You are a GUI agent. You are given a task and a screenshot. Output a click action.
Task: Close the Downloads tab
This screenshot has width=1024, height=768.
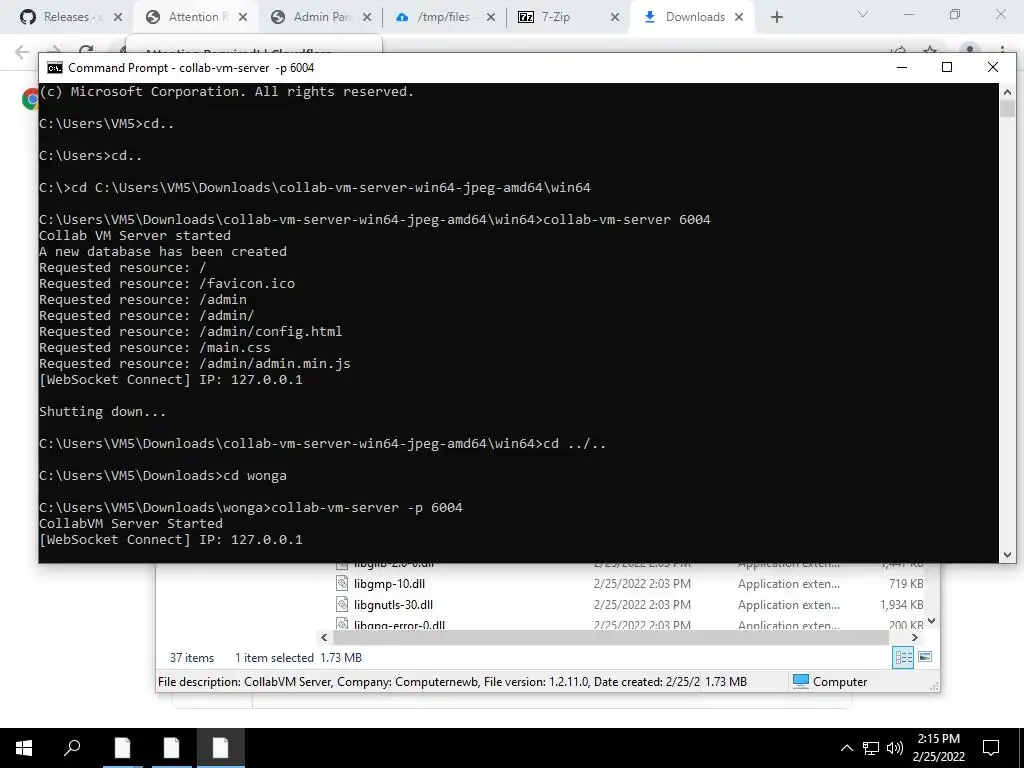point(739,17)
